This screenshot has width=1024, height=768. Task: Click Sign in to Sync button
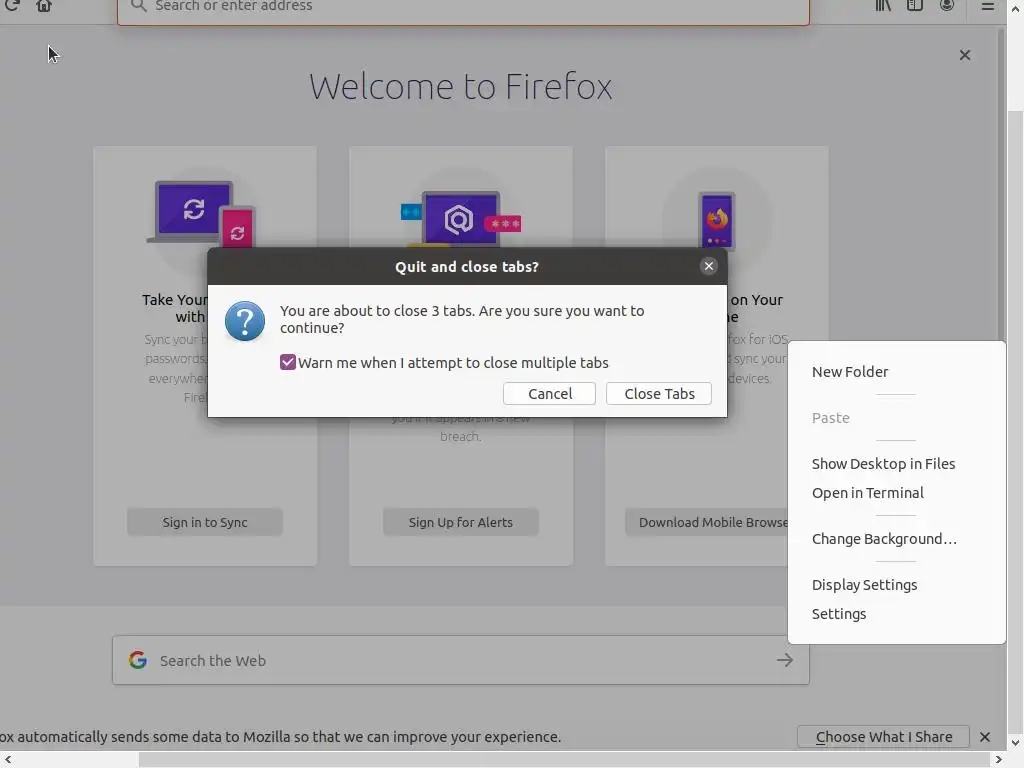[x=205, y=522]
